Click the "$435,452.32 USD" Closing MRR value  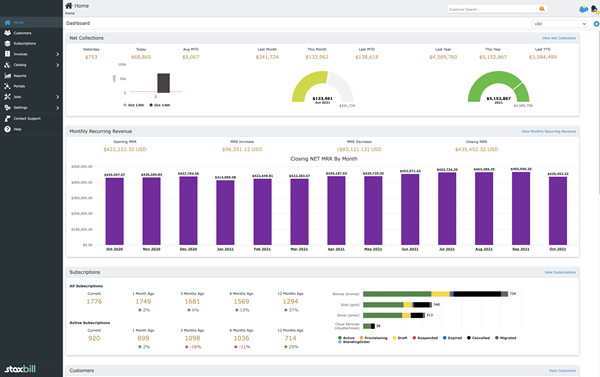point(476,149)
